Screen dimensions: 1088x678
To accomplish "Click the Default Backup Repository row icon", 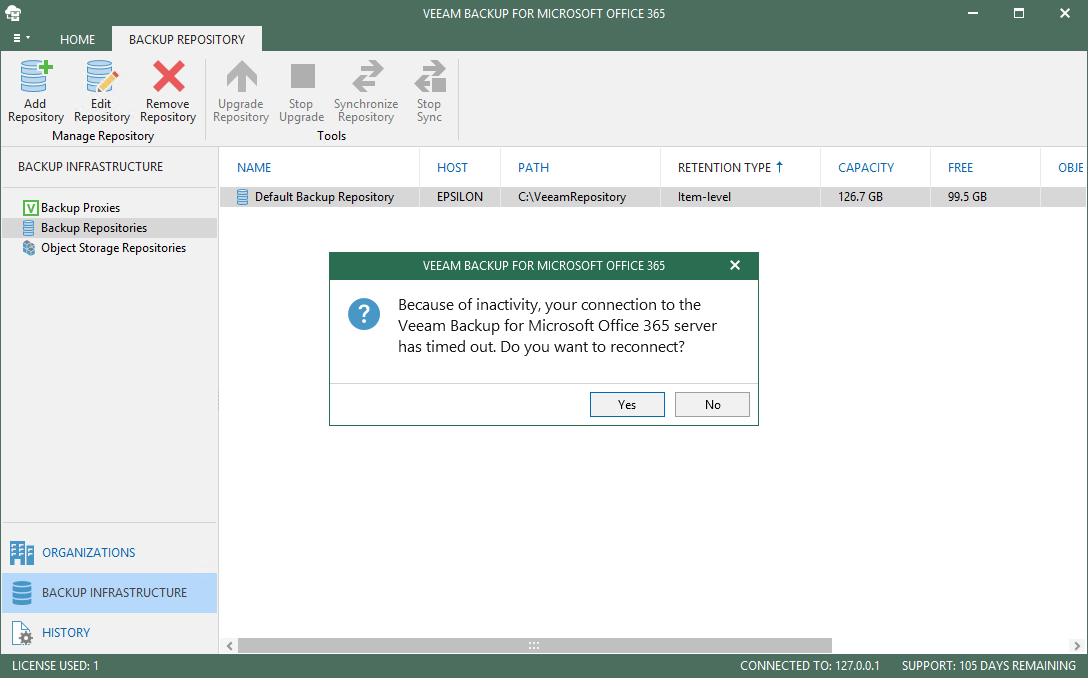I will (242, 197).
